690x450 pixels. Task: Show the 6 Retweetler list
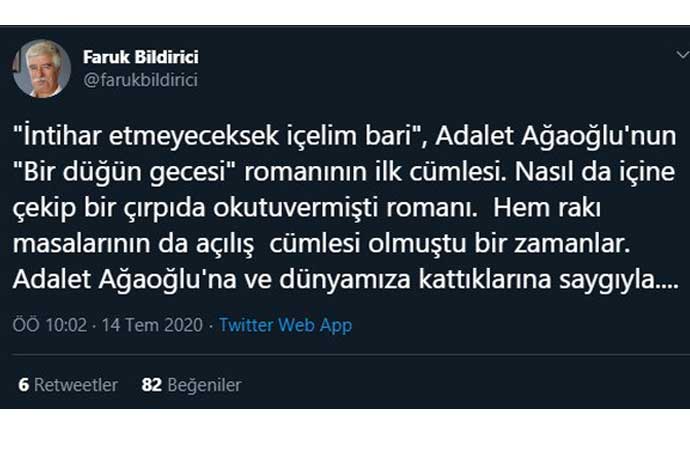(68, 385)
